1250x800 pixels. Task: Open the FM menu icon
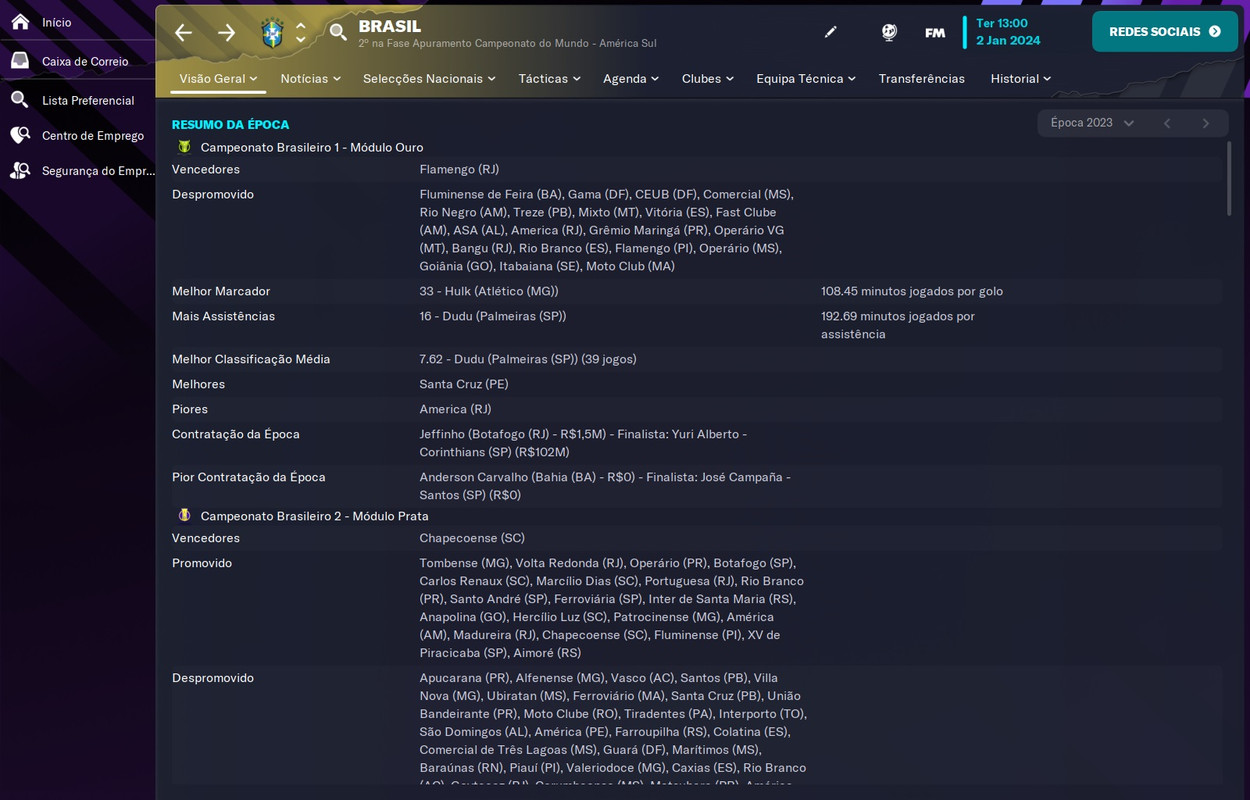coord(935,32)
